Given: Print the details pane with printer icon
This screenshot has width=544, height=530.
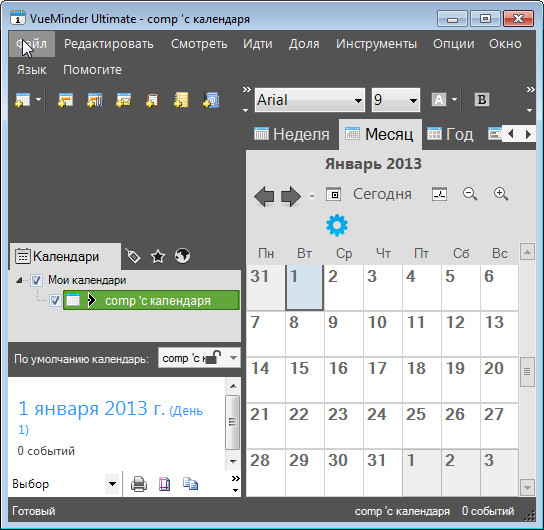Looking at the screenshot, I should coord(139,484).
